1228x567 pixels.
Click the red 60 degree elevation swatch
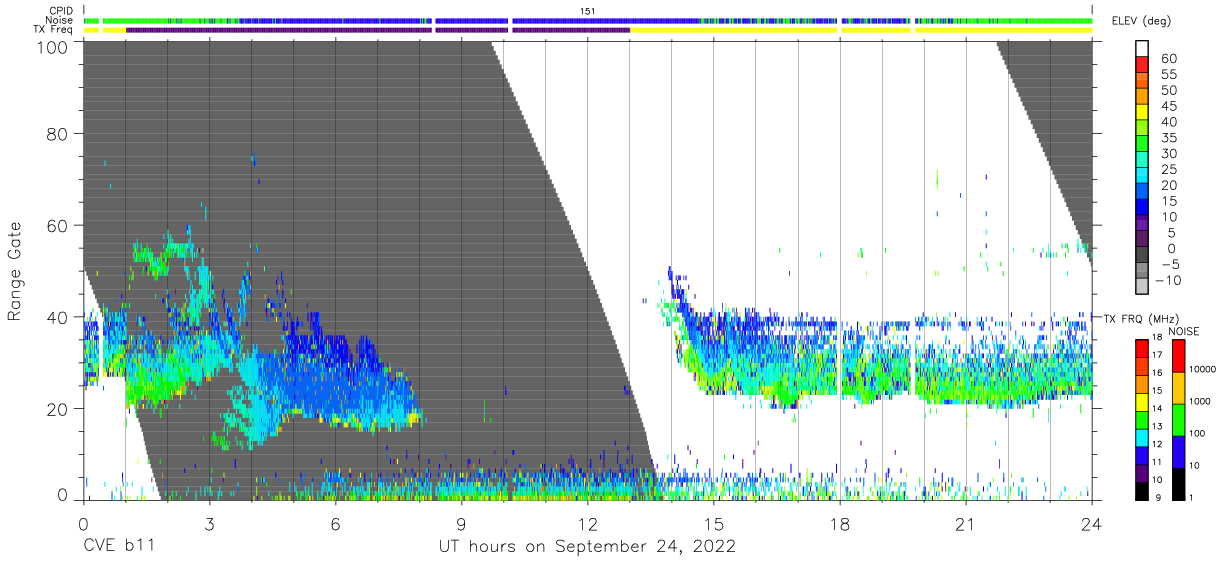point(1143,65)
